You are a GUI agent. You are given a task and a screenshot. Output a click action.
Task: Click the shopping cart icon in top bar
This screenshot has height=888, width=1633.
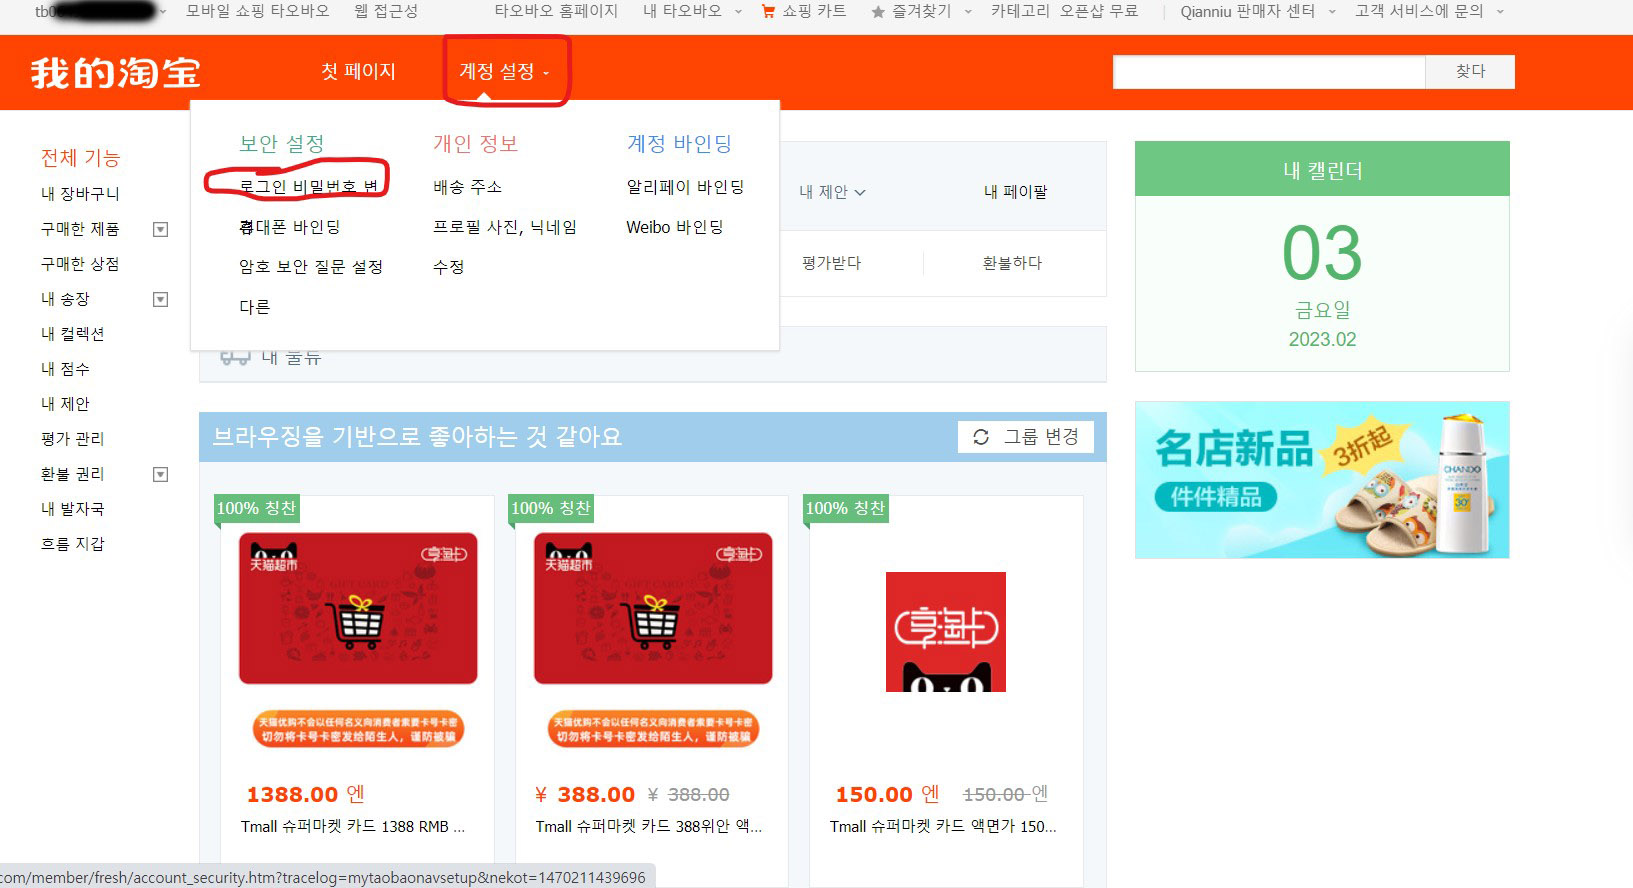click(768, 12)
